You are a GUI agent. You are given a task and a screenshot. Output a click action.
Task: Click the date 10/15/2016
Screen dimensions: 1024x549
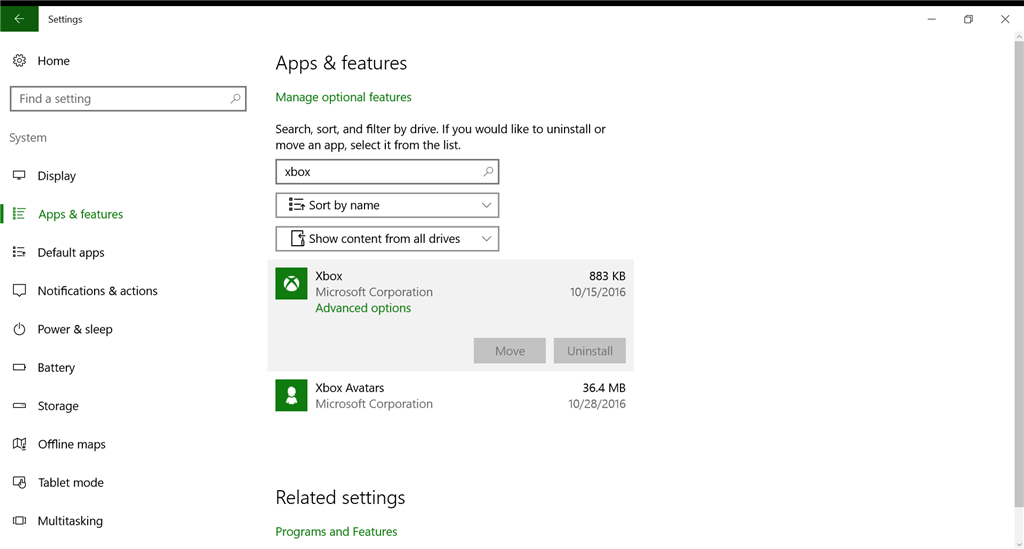[598, 292]
